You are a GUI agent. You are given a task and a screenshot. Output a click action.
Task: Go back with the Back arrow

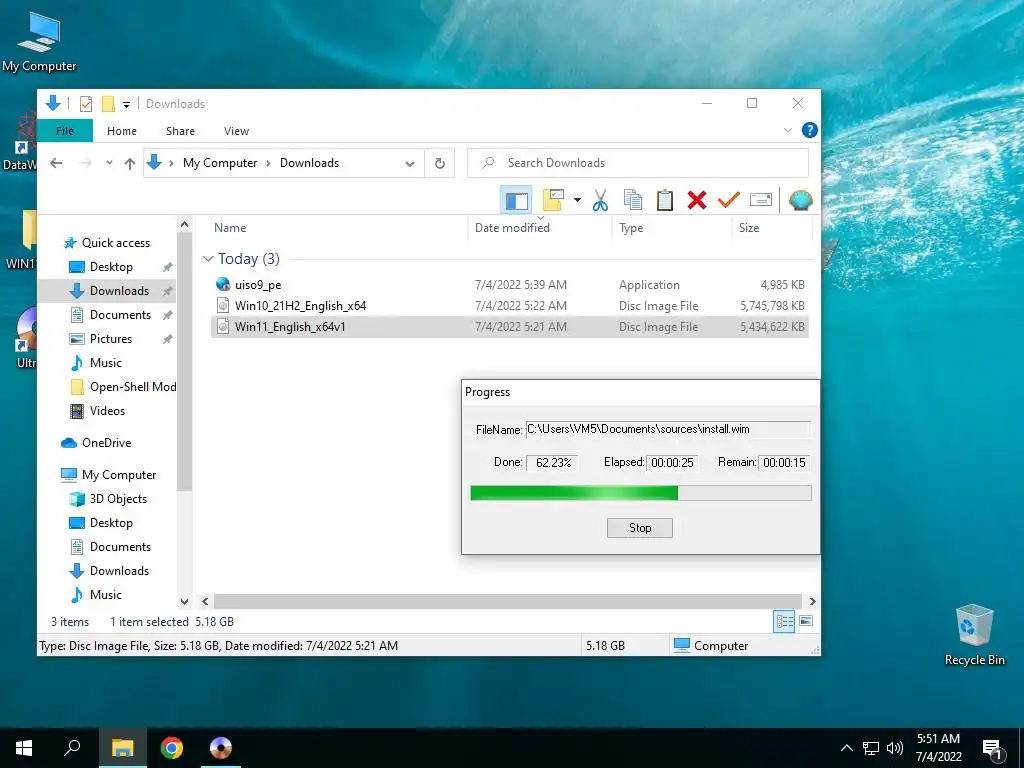pos(56,163)
